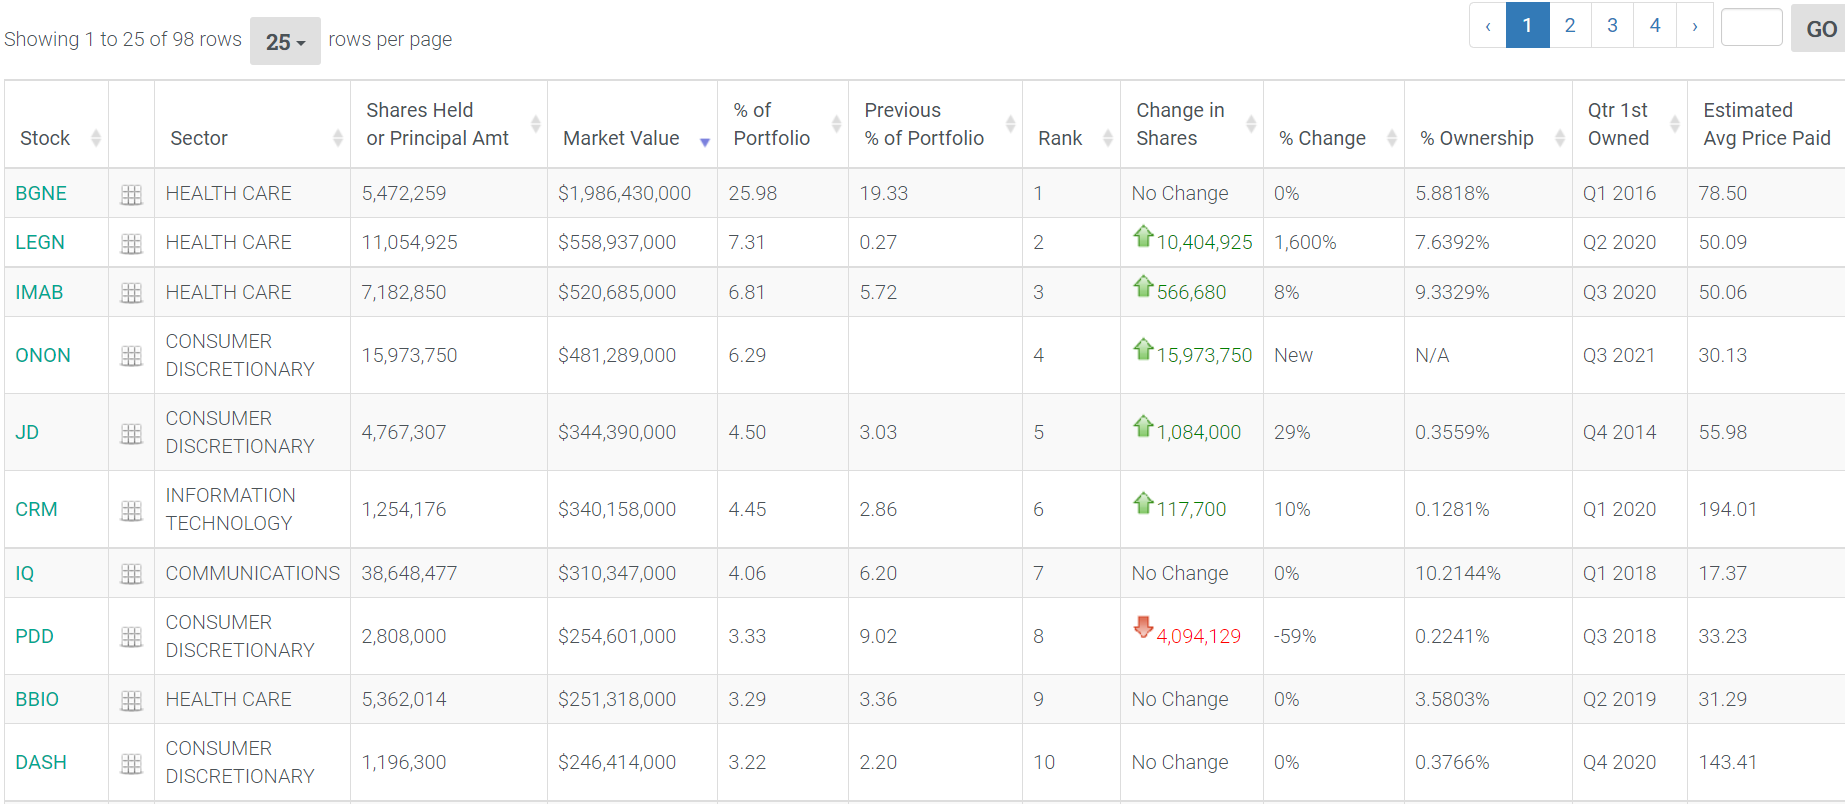Open the BGNE stock link

coord(41,193)
